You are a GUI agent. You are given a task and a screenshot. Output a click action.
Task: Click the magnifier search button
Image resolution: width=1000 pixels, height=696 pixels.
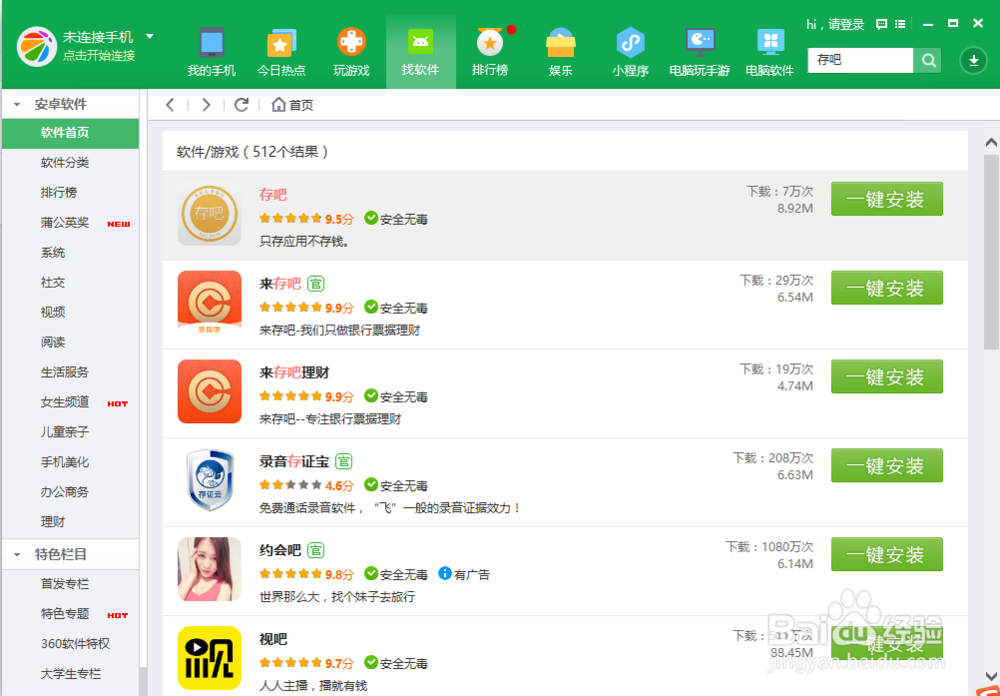pos(928,61)
